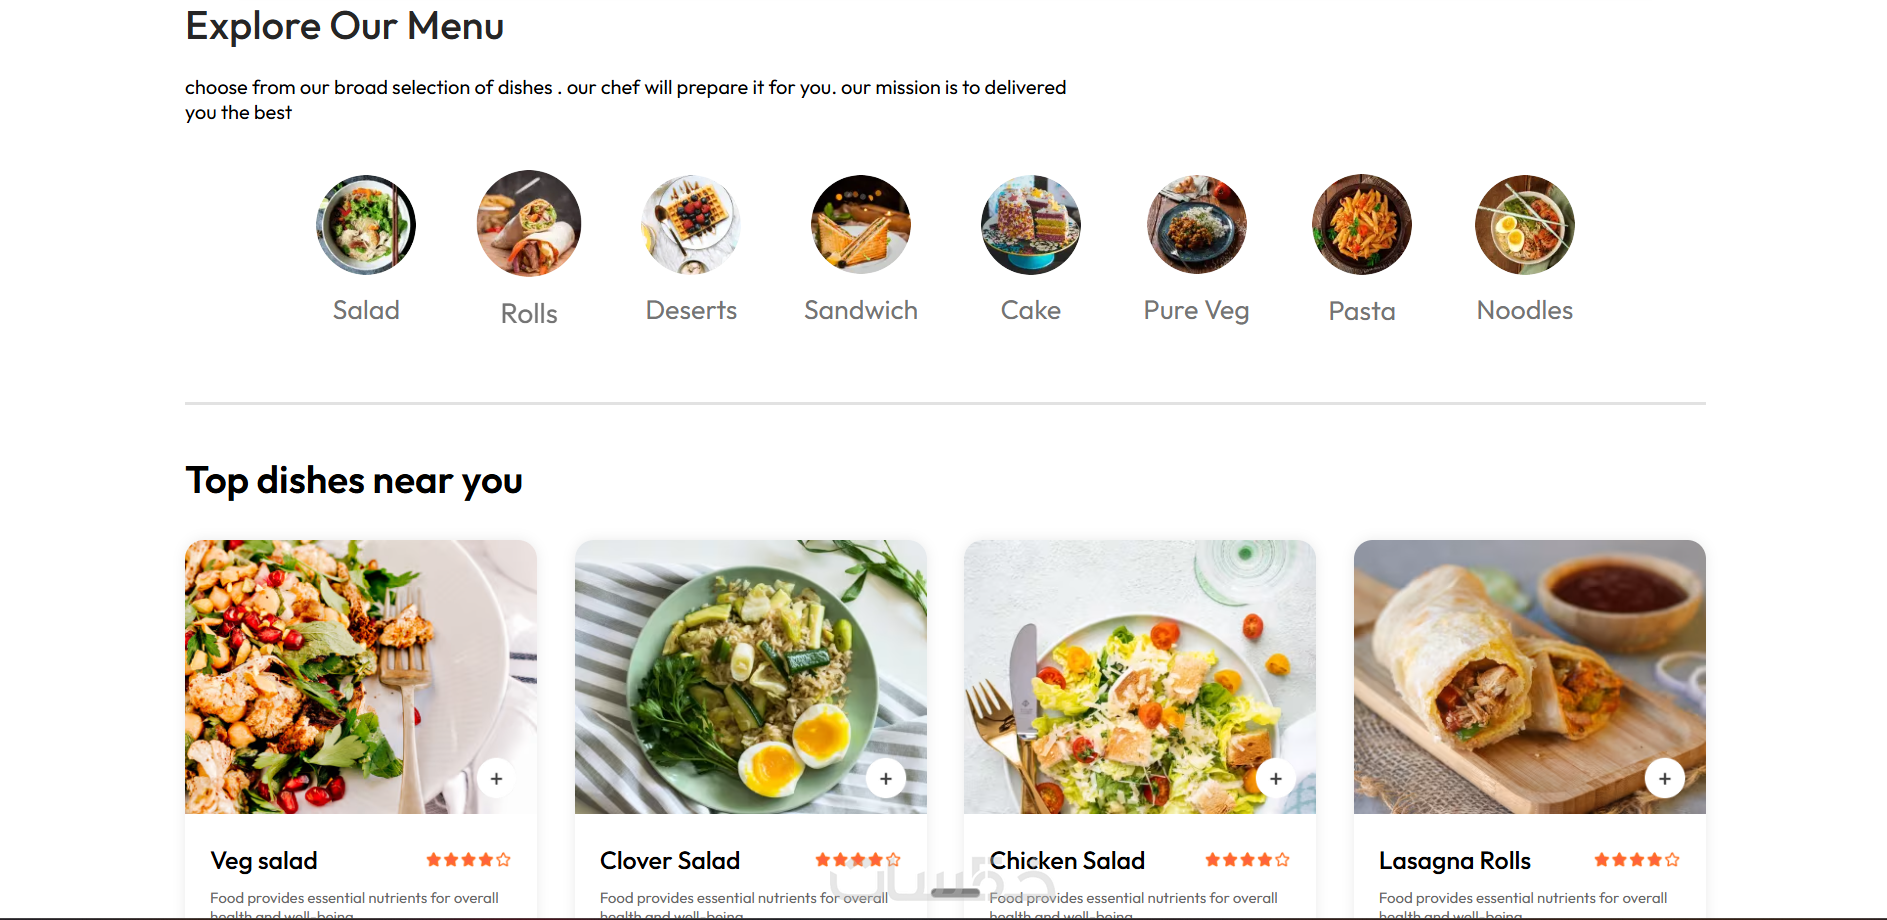Select the Pasta category image

[x=1362, y=225]
